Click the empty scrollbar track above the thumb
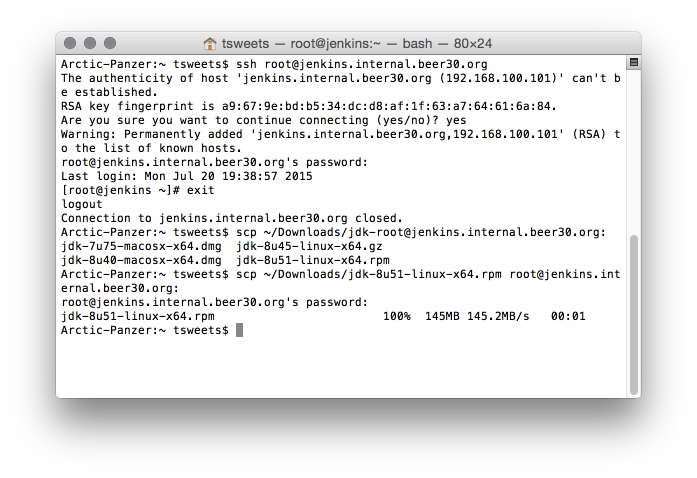The width and height of the screenshot is (697, 478). [633, 151]
